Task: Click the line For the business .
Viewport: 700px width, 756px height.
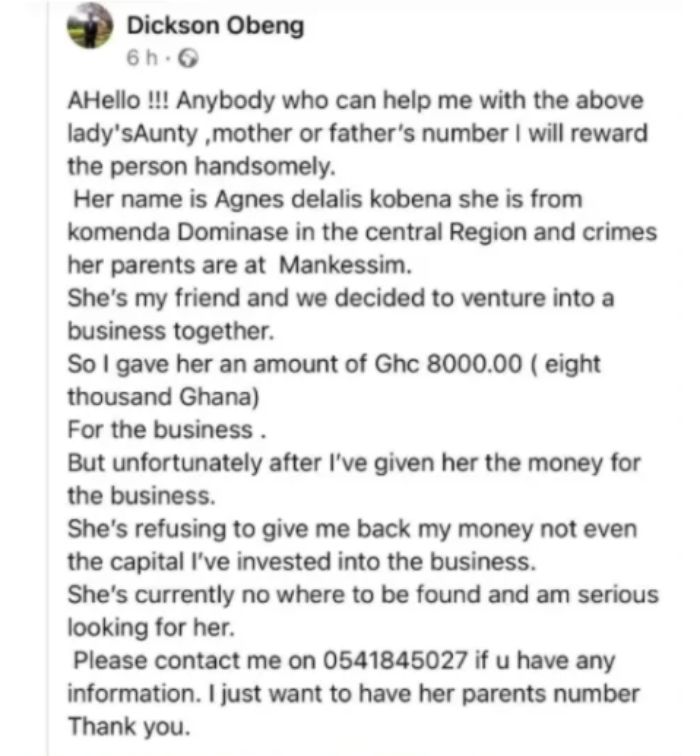Action: tap(167, 430)
